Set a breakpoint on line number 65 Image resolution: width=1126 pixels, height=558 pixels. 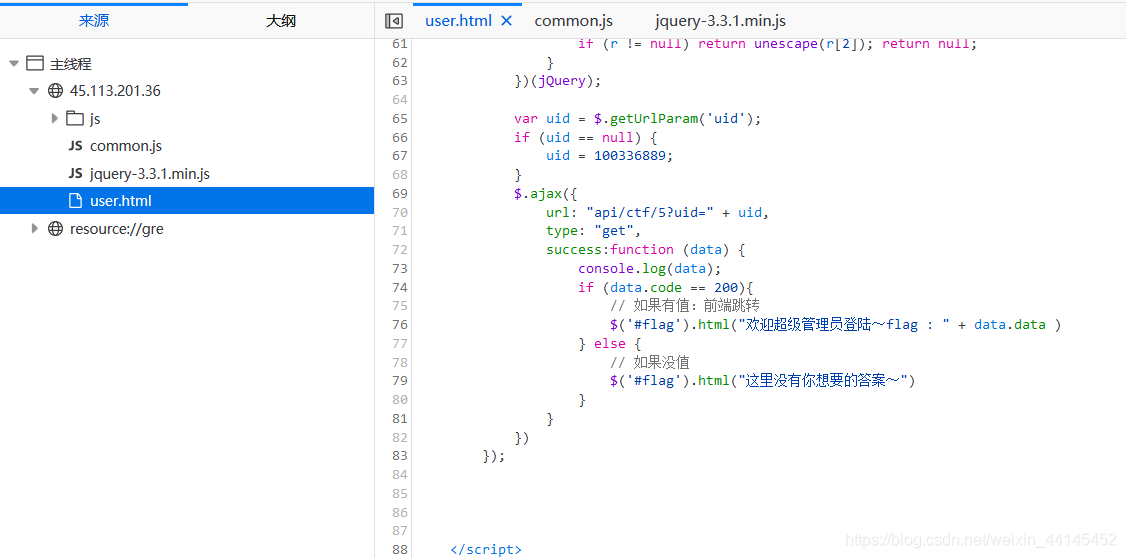(400, 118)
